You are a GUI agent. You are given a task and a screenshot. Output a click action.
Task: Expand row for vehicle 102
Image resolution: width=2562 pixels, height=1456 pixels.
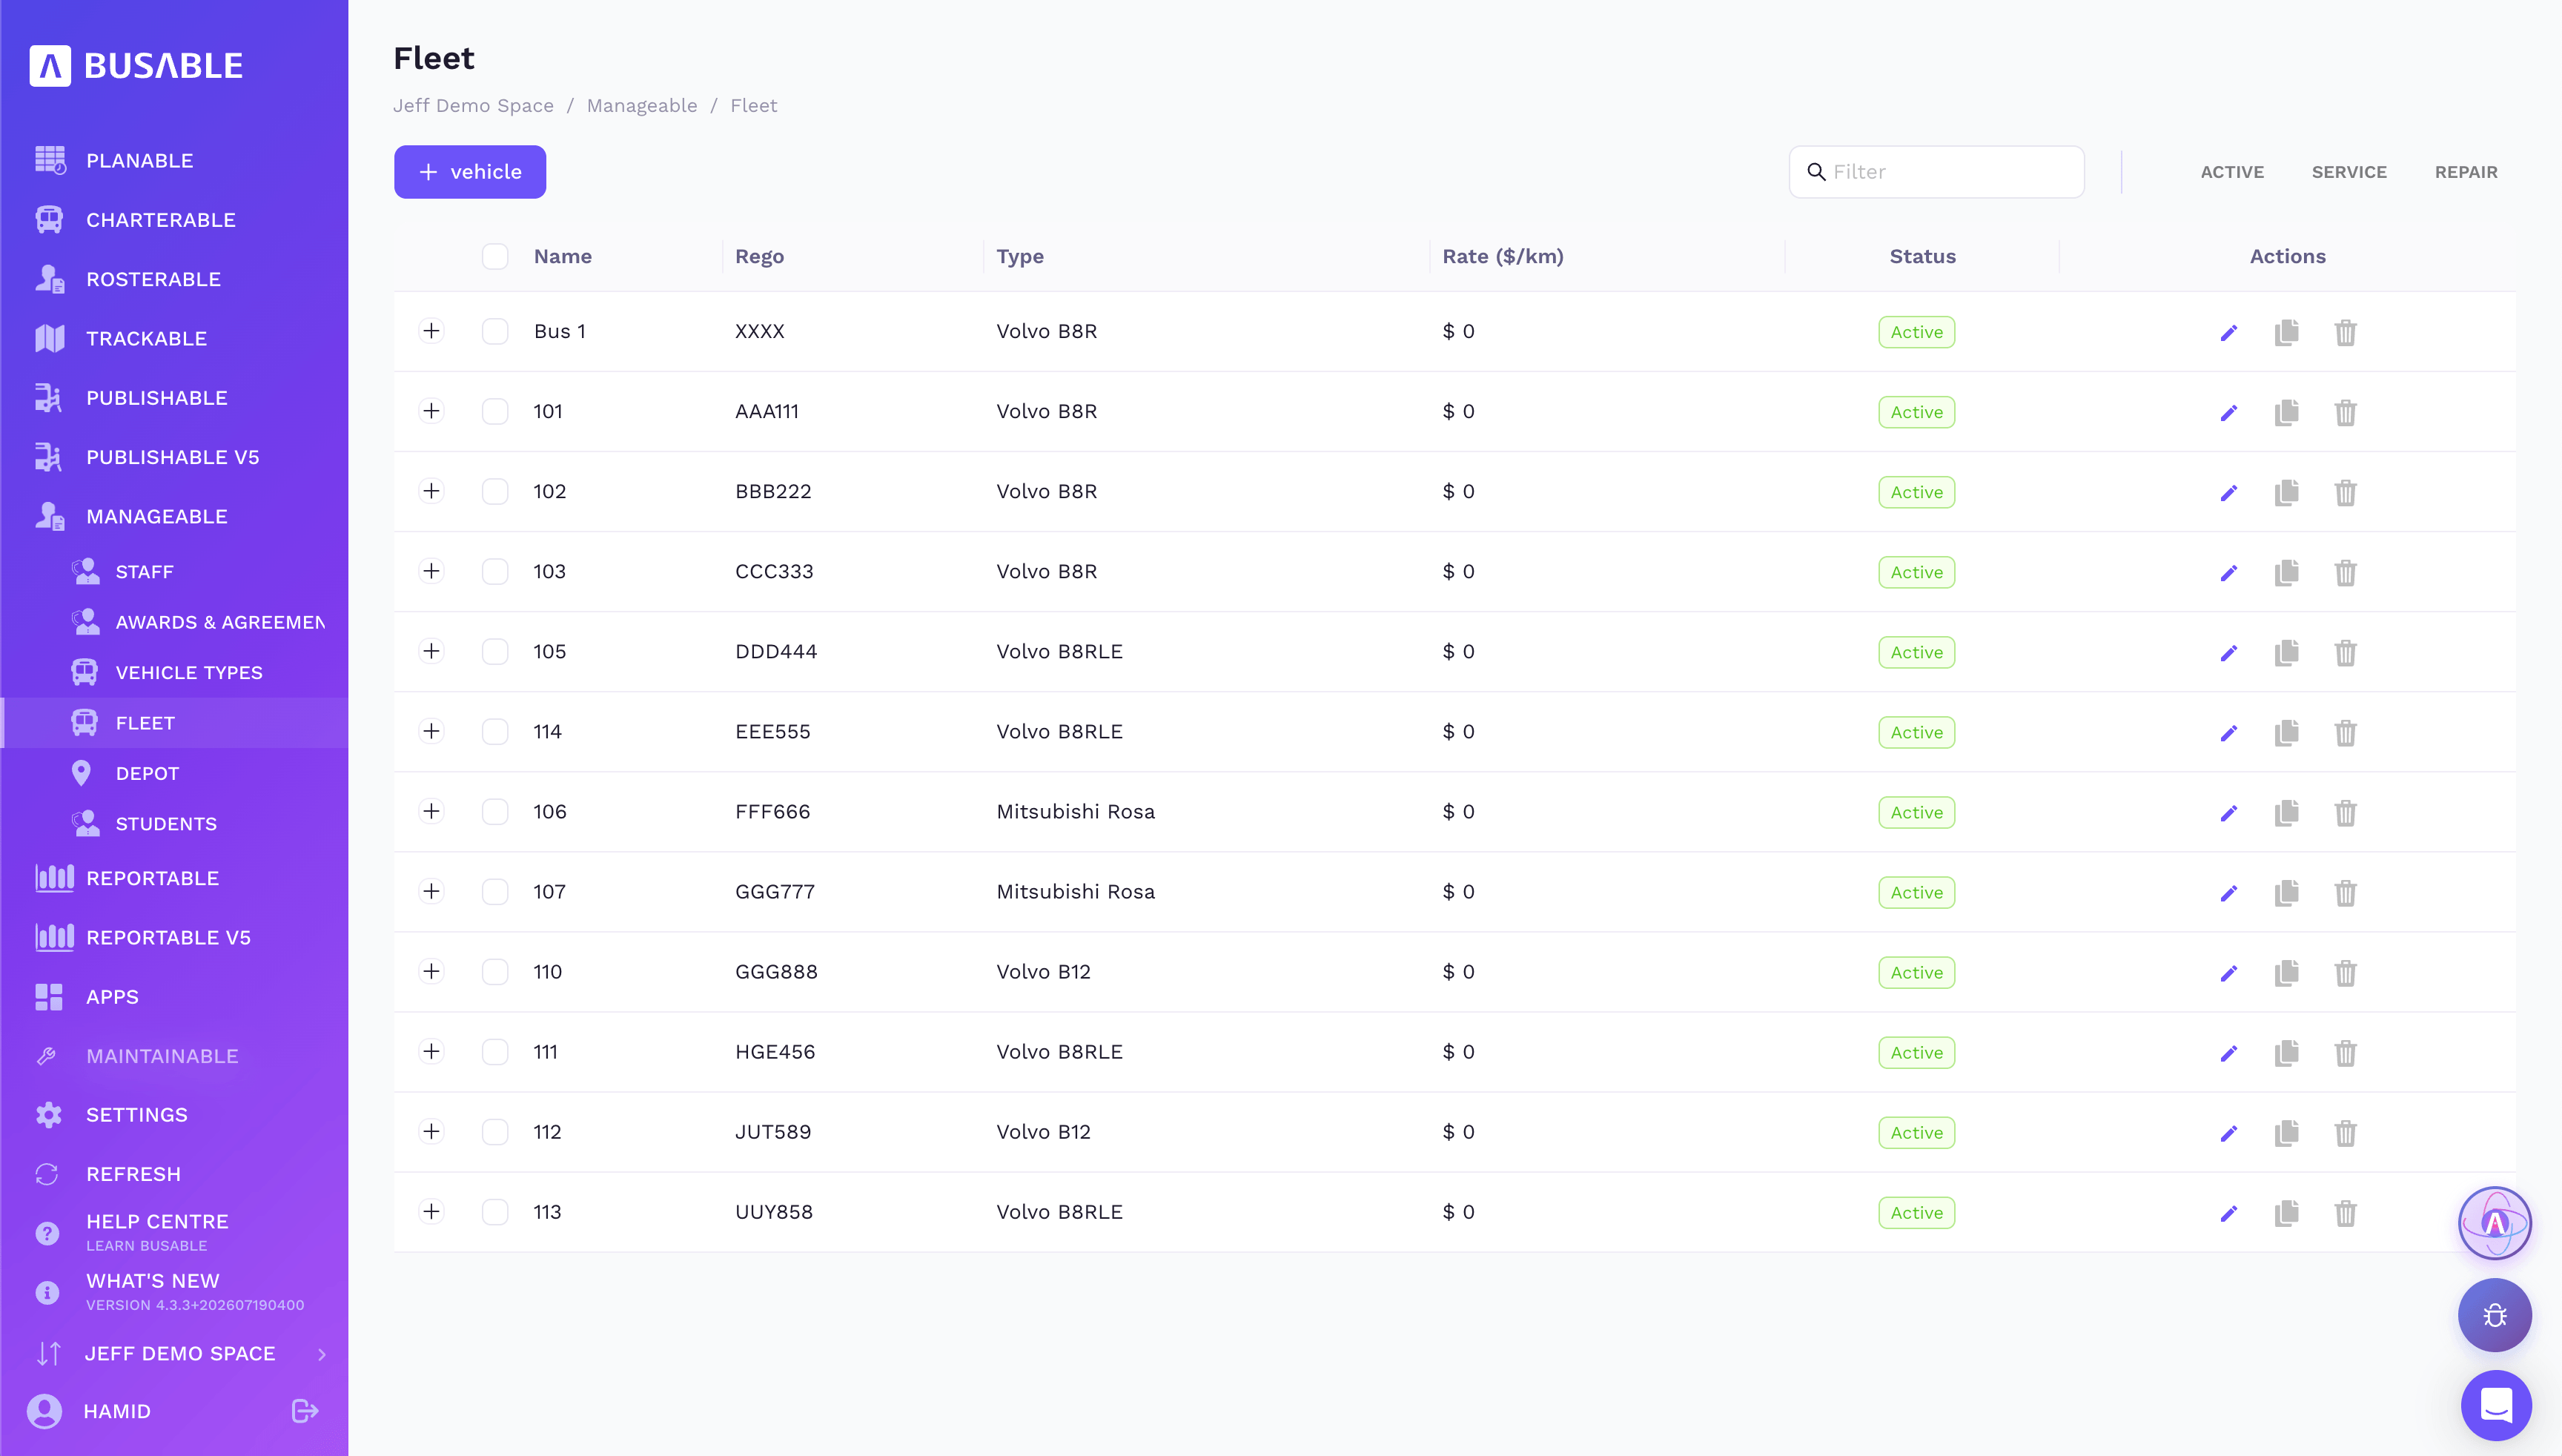[x=431, y=491]
